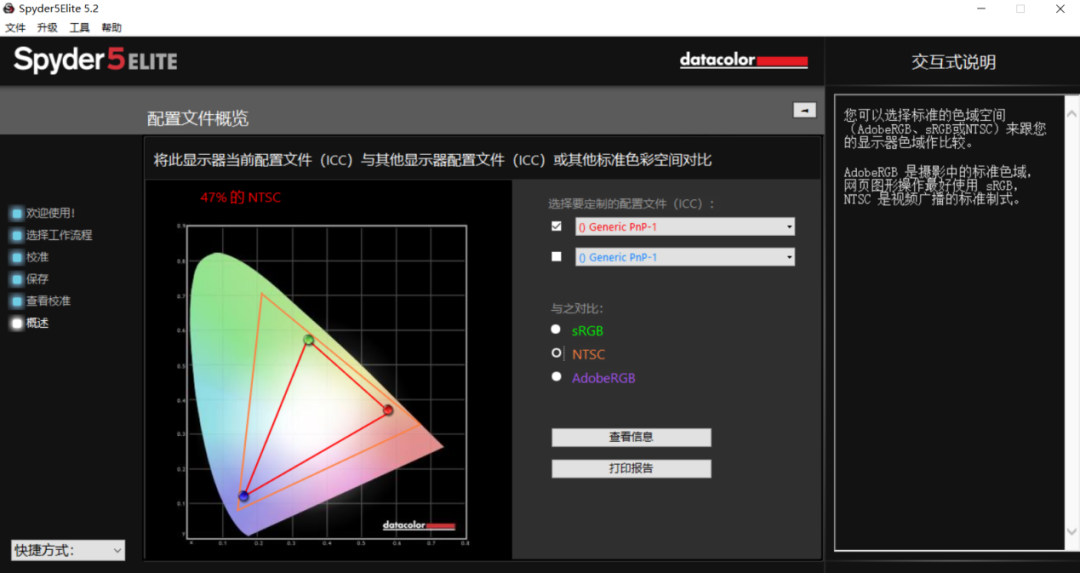
Task: Open the 工具 menu
Action: click(x=79, y=28)
